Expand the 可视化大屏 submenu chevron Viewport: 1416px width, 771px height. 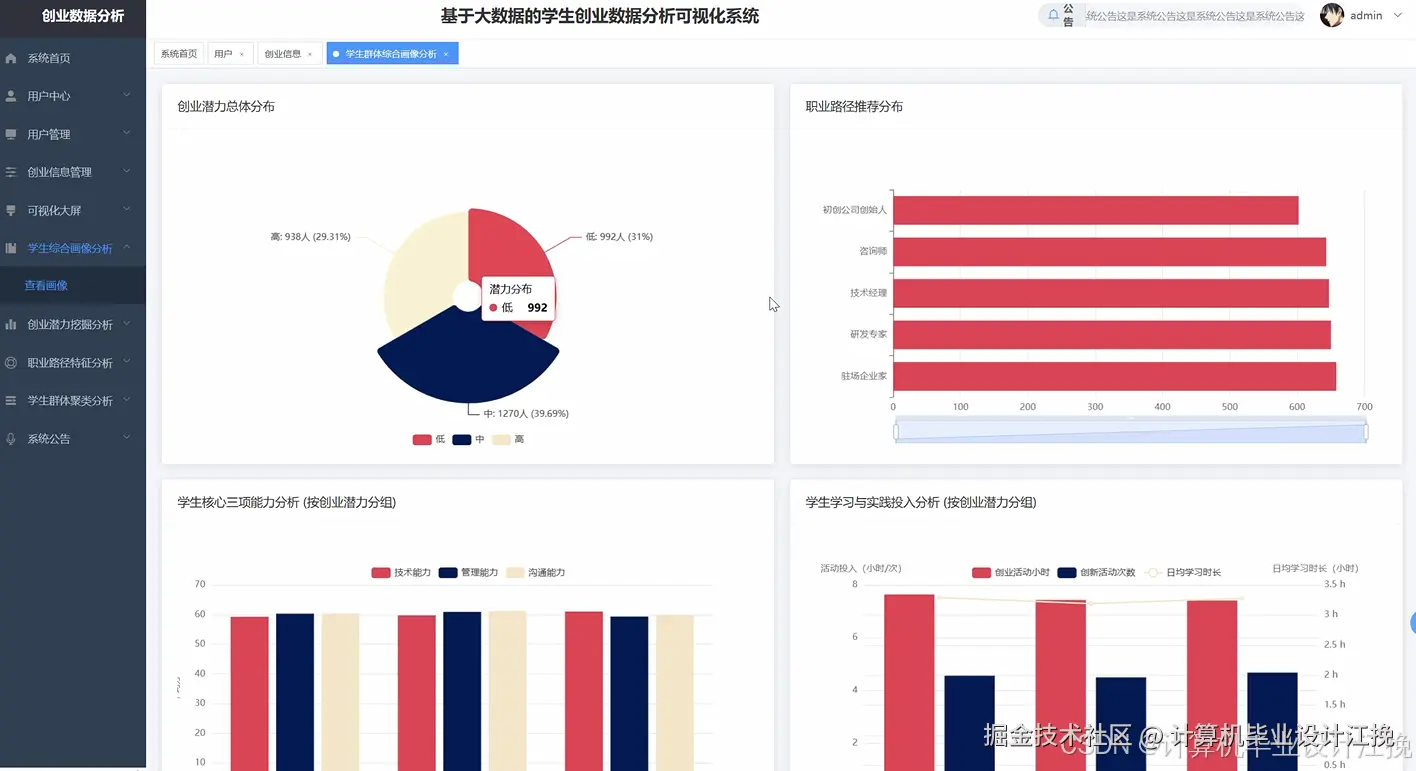pyautogui.click(x=127, y=209)
